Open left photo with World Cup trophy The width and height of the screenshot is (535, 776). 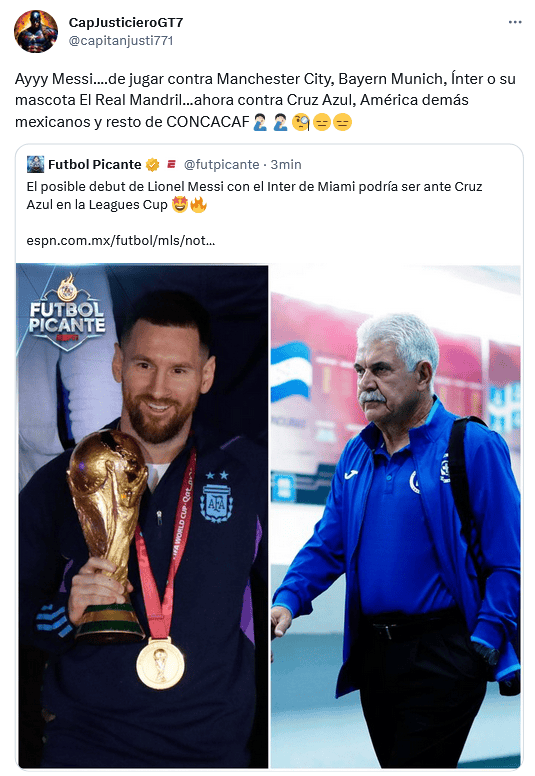[143, 516]
